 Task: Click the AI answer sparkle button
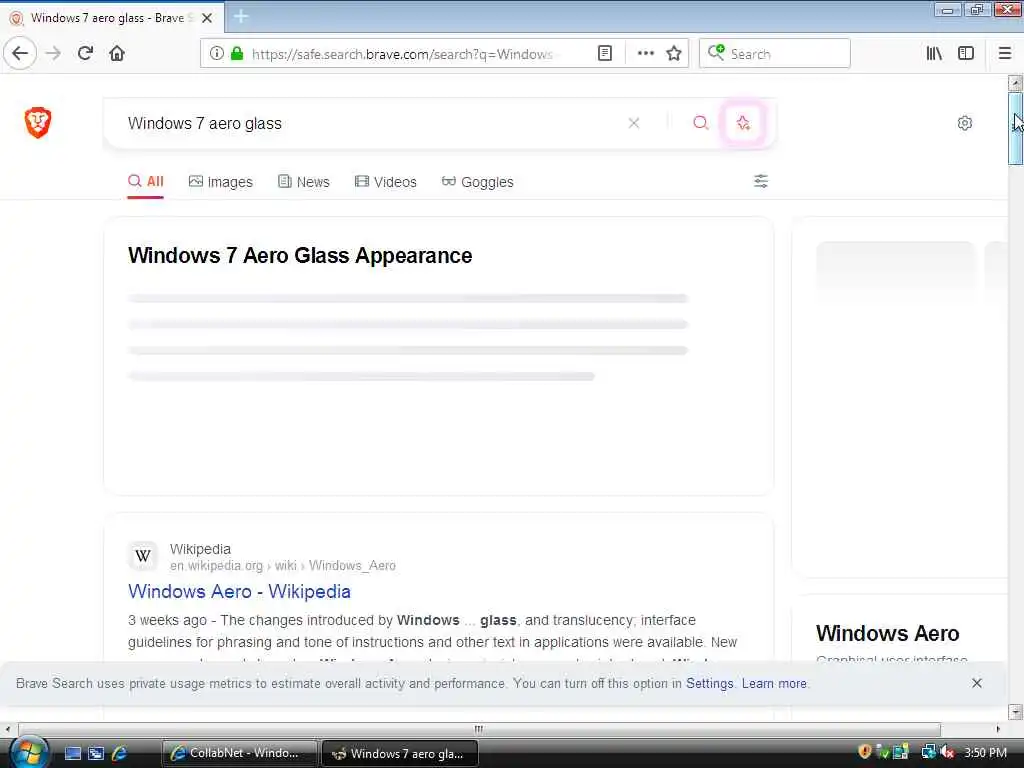pos(743,123)
